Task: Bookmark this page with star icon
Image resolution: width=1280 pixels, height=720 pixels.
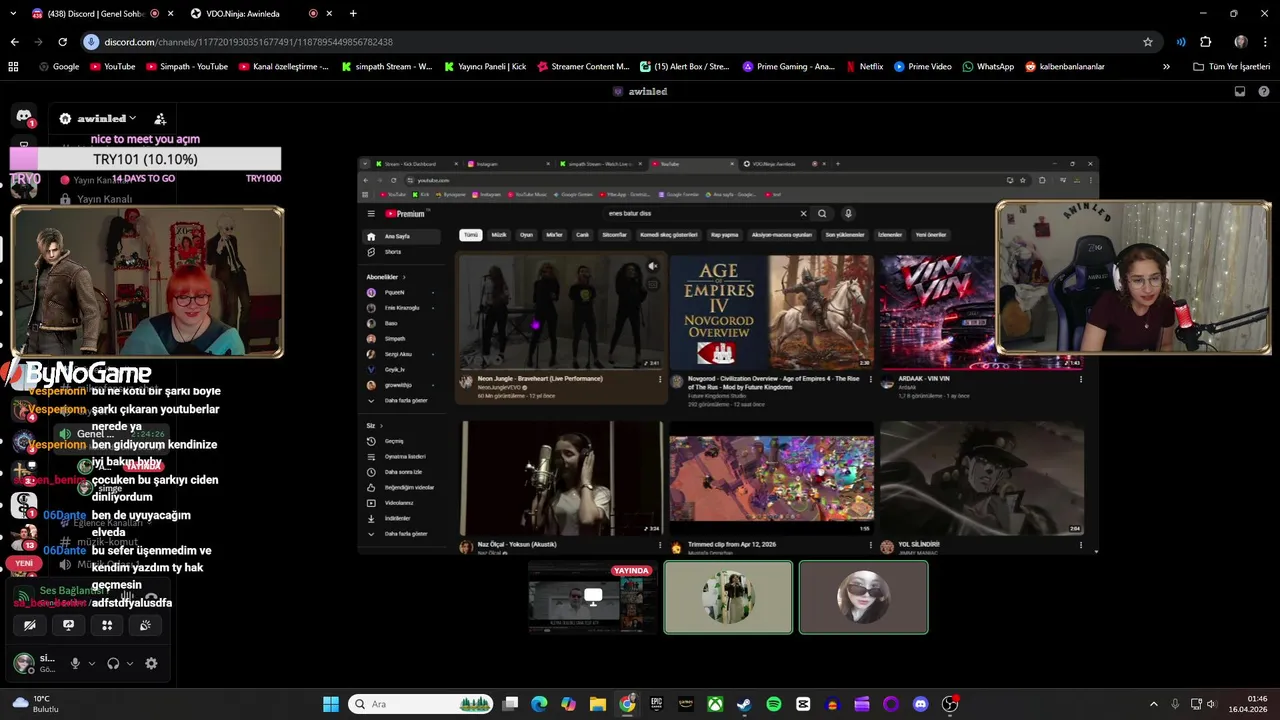Action: pos(1148,42)
